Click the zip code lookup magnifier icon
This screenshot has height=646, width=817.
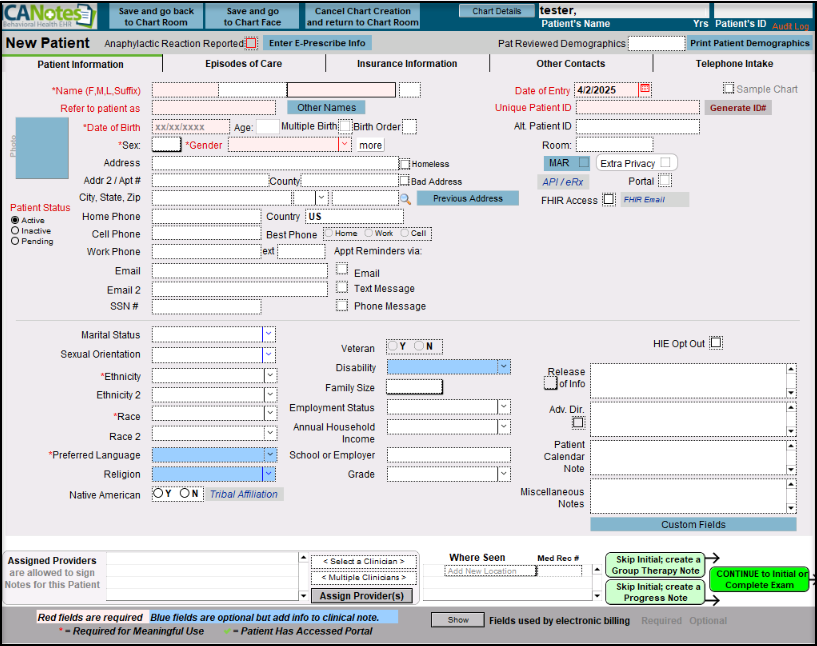pos(405,199)
